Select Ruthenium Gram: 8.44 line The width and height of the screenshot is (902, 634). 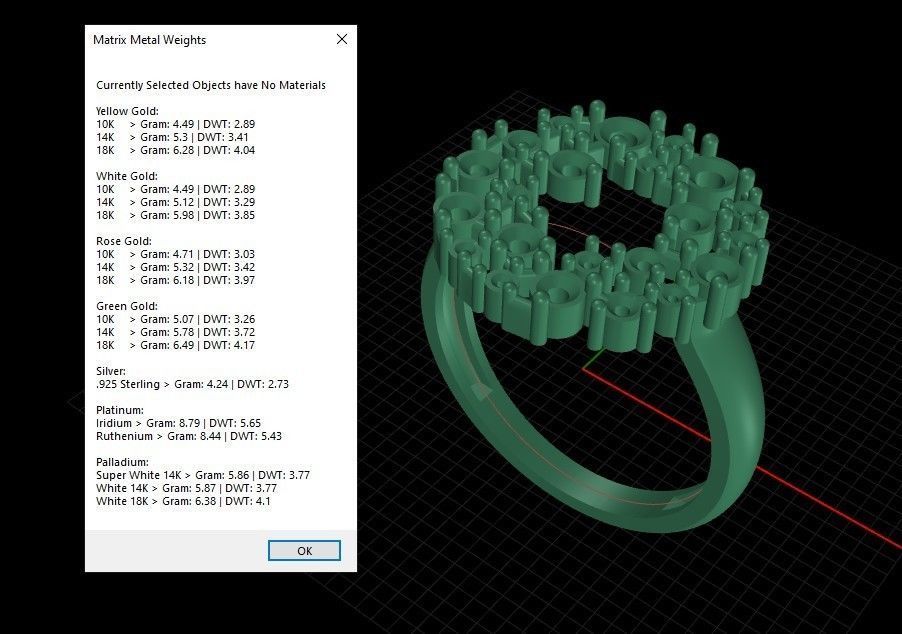pos(189,436)
